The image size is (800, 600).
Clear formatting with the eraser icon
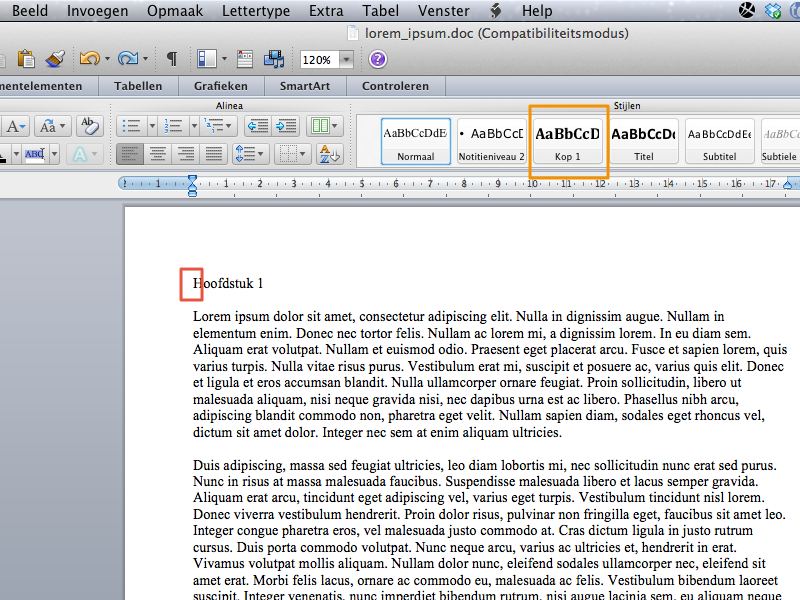point(90,126)
